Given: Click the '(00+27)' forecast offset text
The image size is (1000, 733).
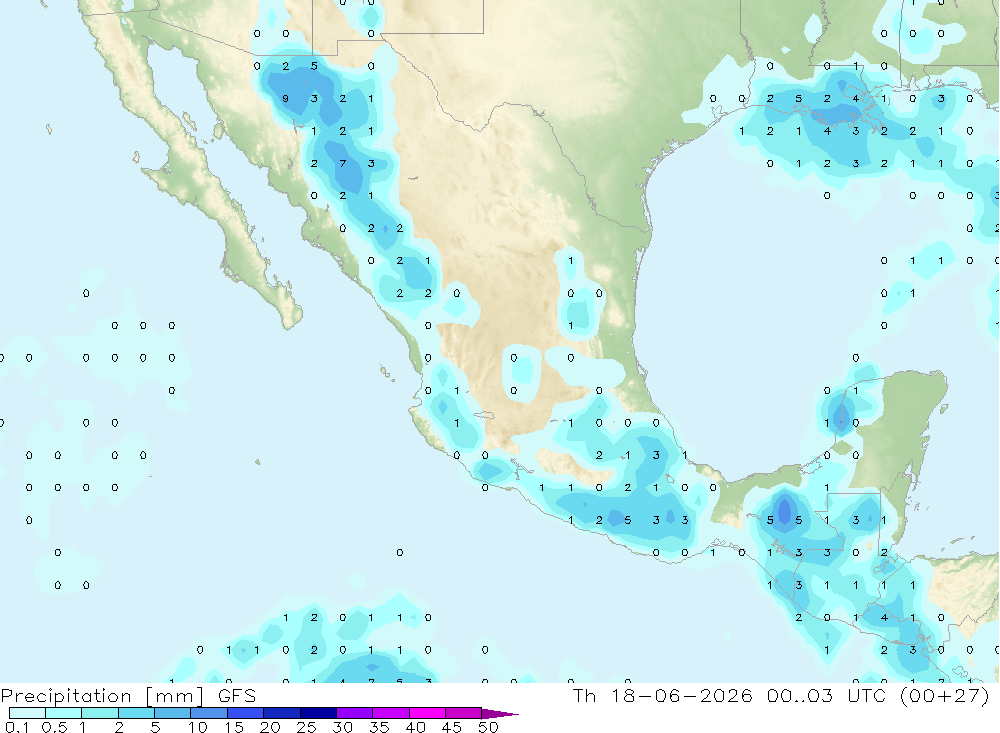Looking at the screenshot, I should click(x=944, y=695).
